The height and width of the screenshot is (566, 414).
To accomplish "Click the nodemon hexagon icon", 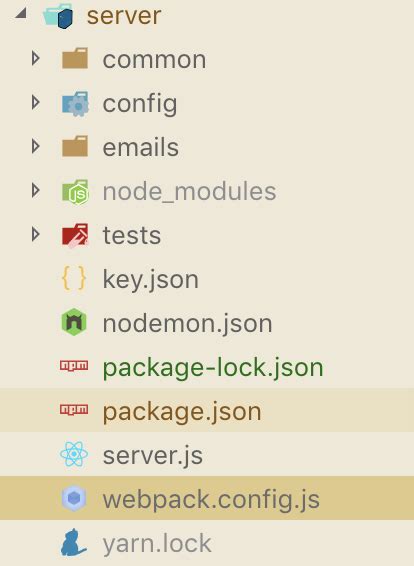I will [74, 322].
